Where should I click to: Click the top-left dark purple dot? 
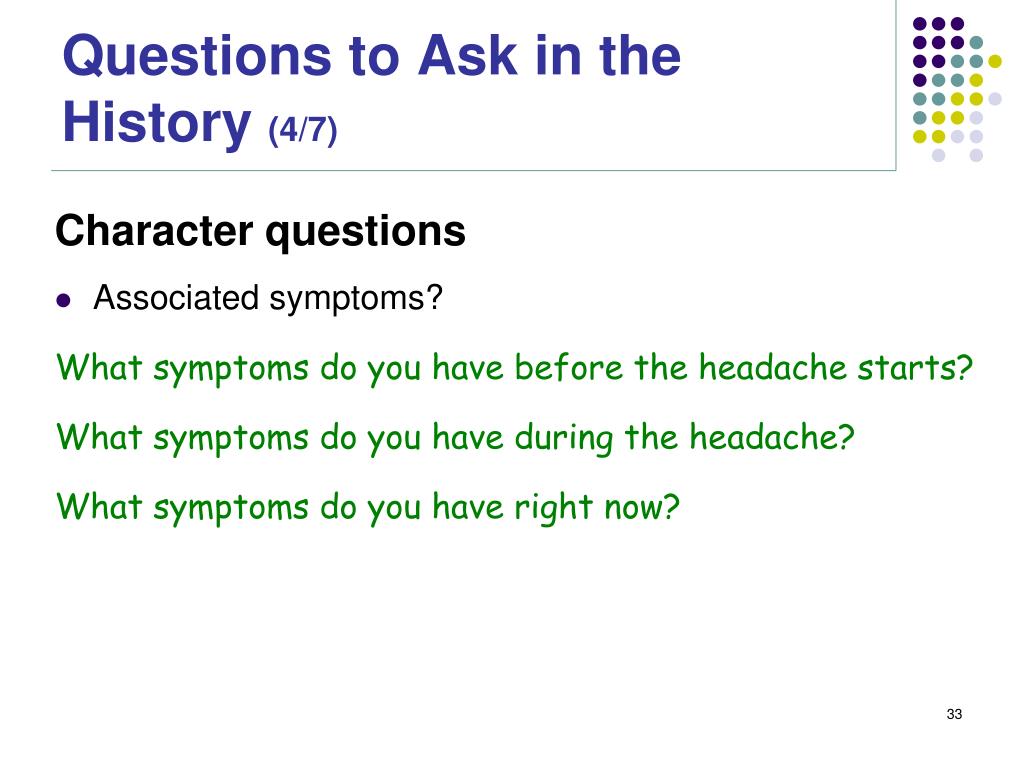coord(920,24)
